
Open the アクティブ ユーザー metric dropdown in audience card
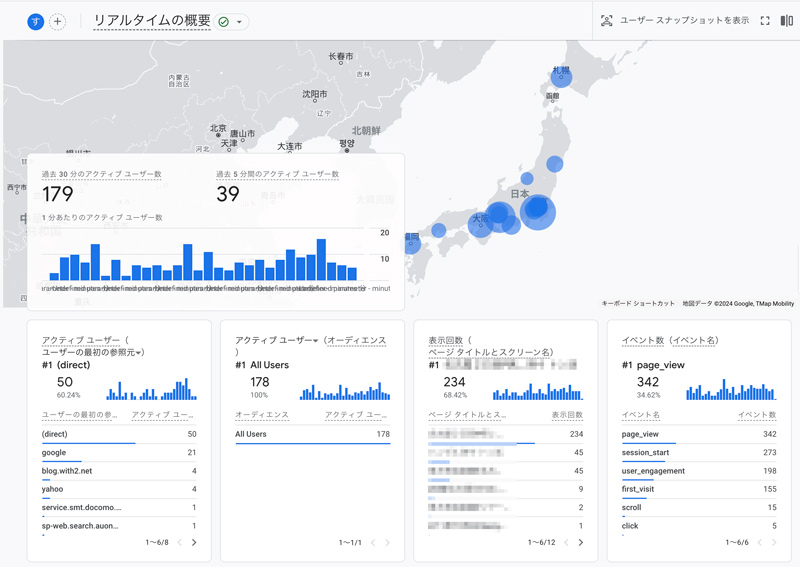(x=277, y=340)
